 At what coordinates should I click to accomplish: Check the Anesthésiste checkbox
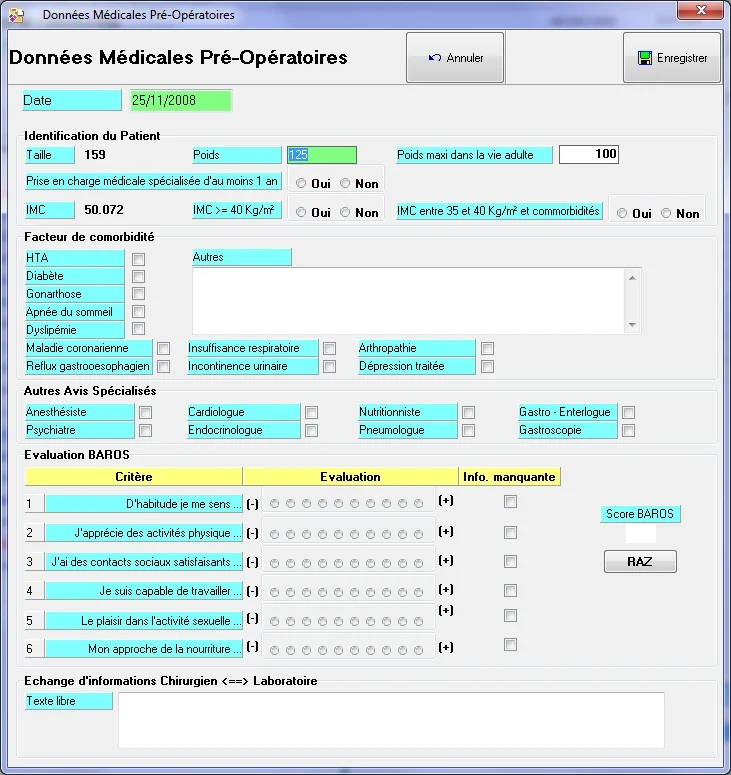coord(145,412)
